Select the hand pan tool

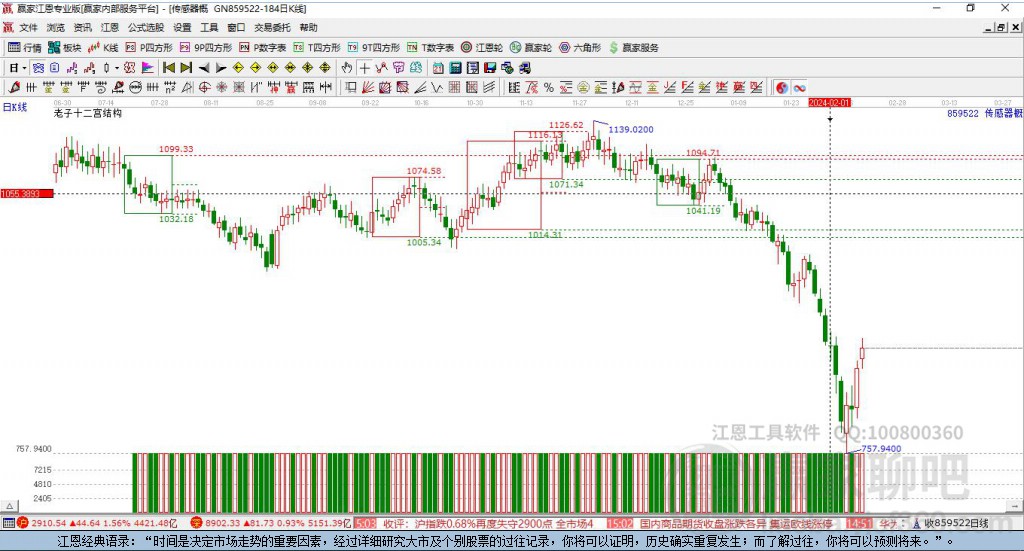tap(347, 68)
